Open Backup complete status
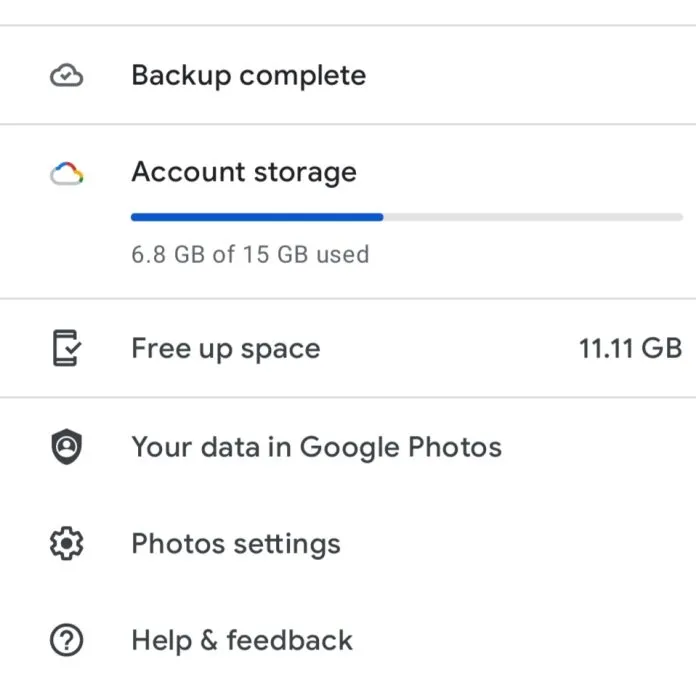The width and height of the screenshot is (696, 677). [348, 75]
